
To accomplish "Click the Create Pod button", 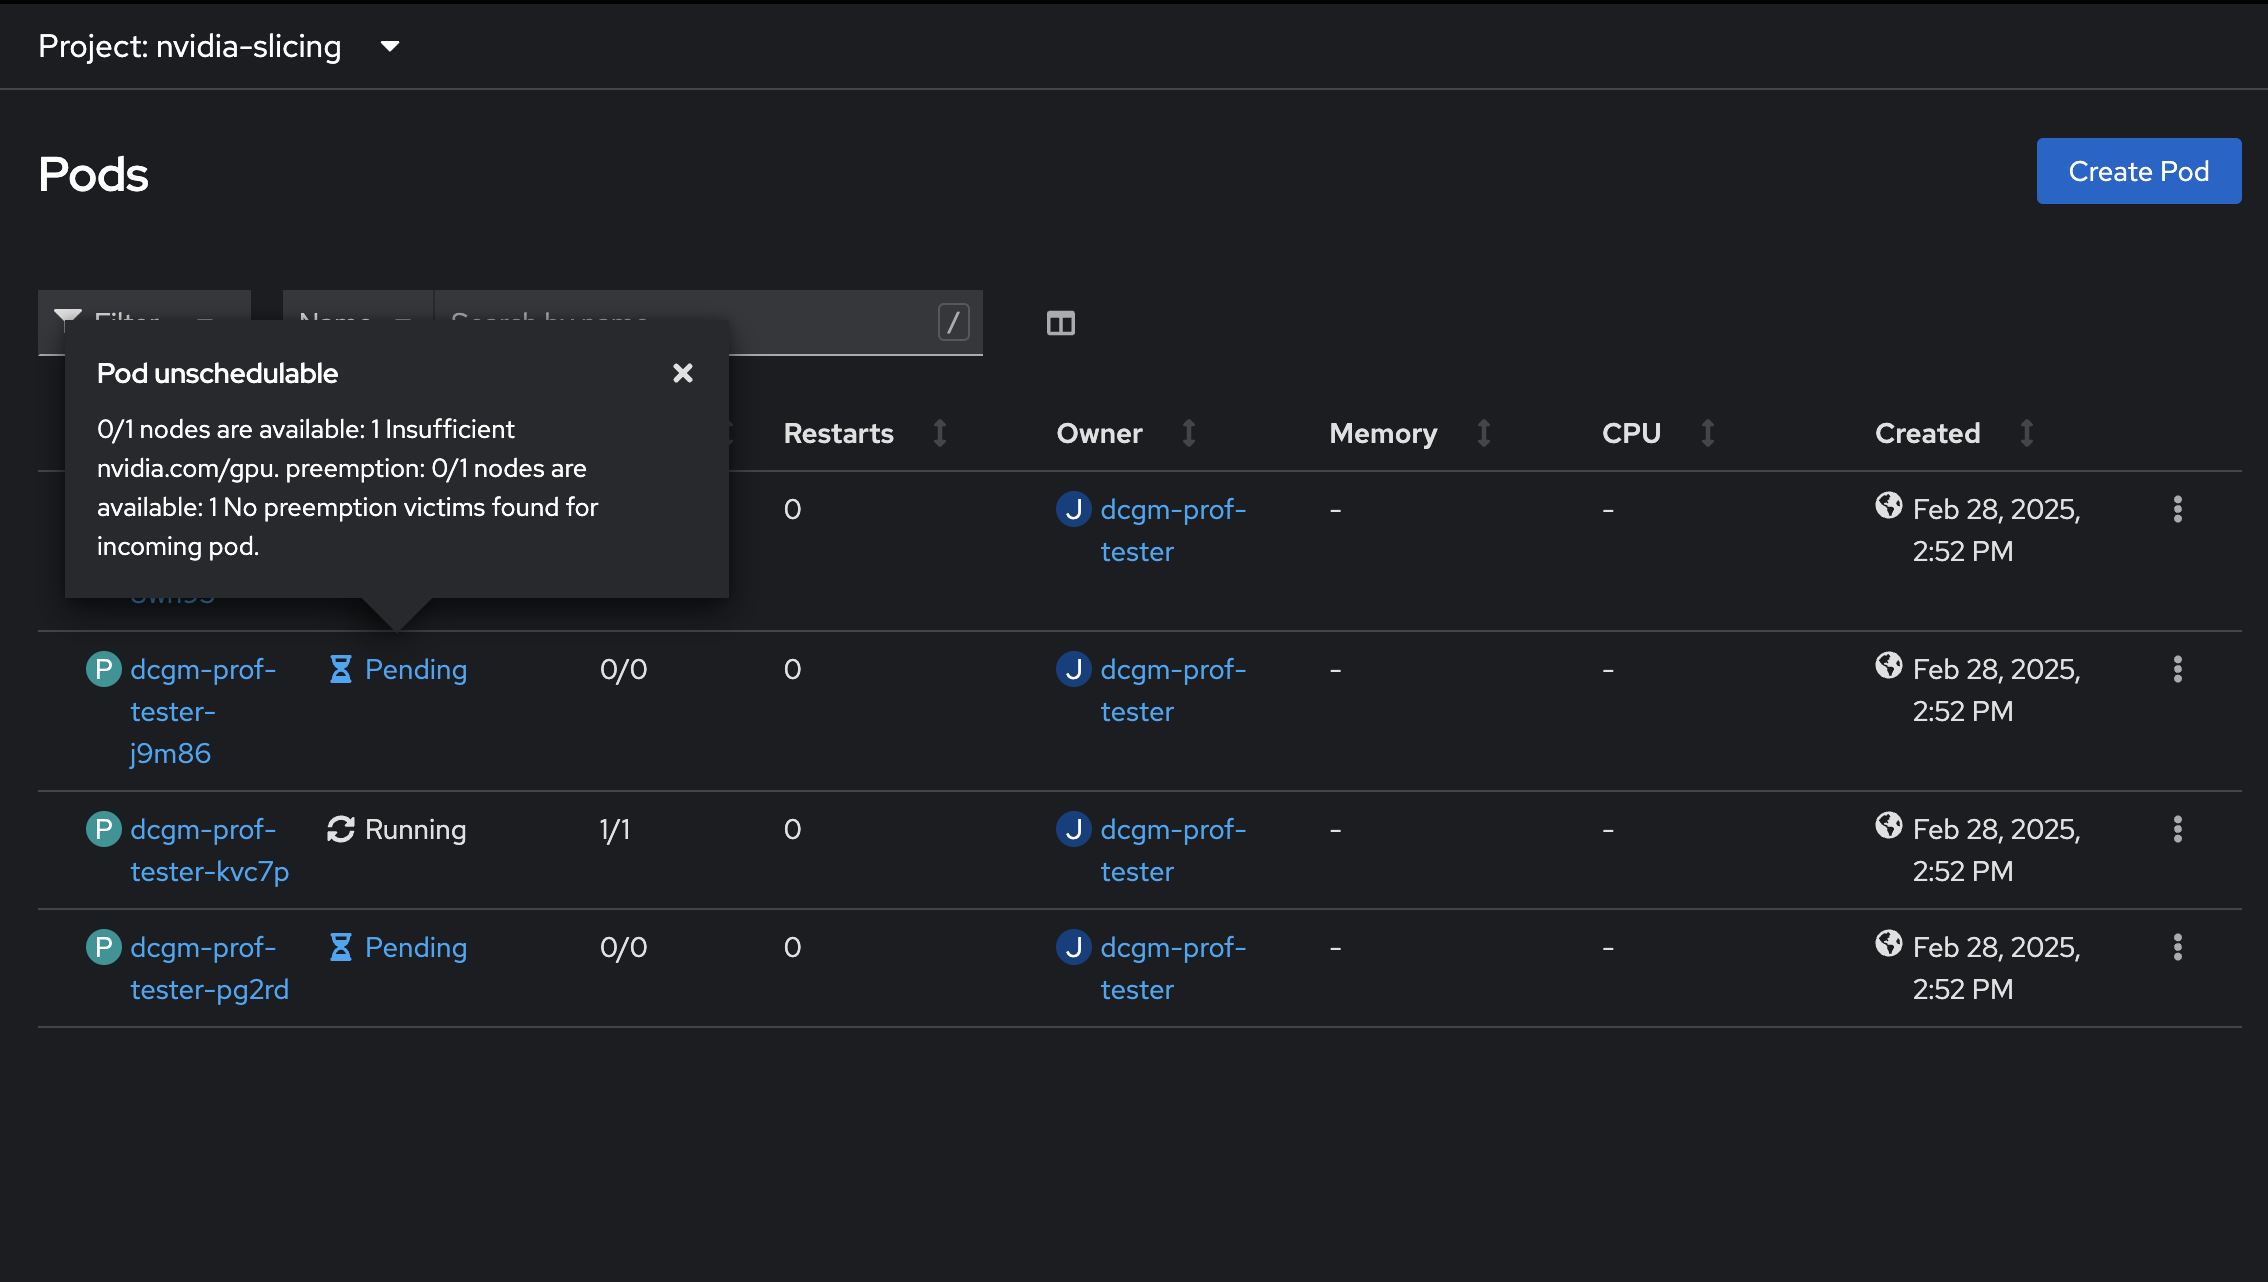I will point(2139,171).
